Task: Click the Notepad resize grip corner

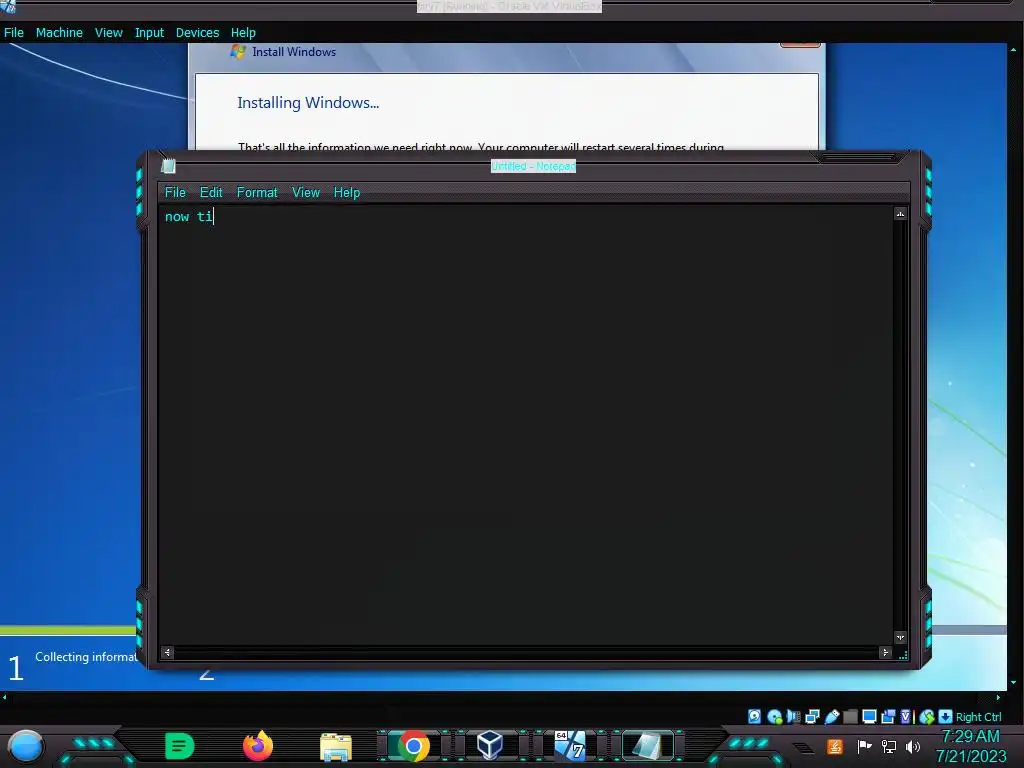Action: click(x=903, y=655)
